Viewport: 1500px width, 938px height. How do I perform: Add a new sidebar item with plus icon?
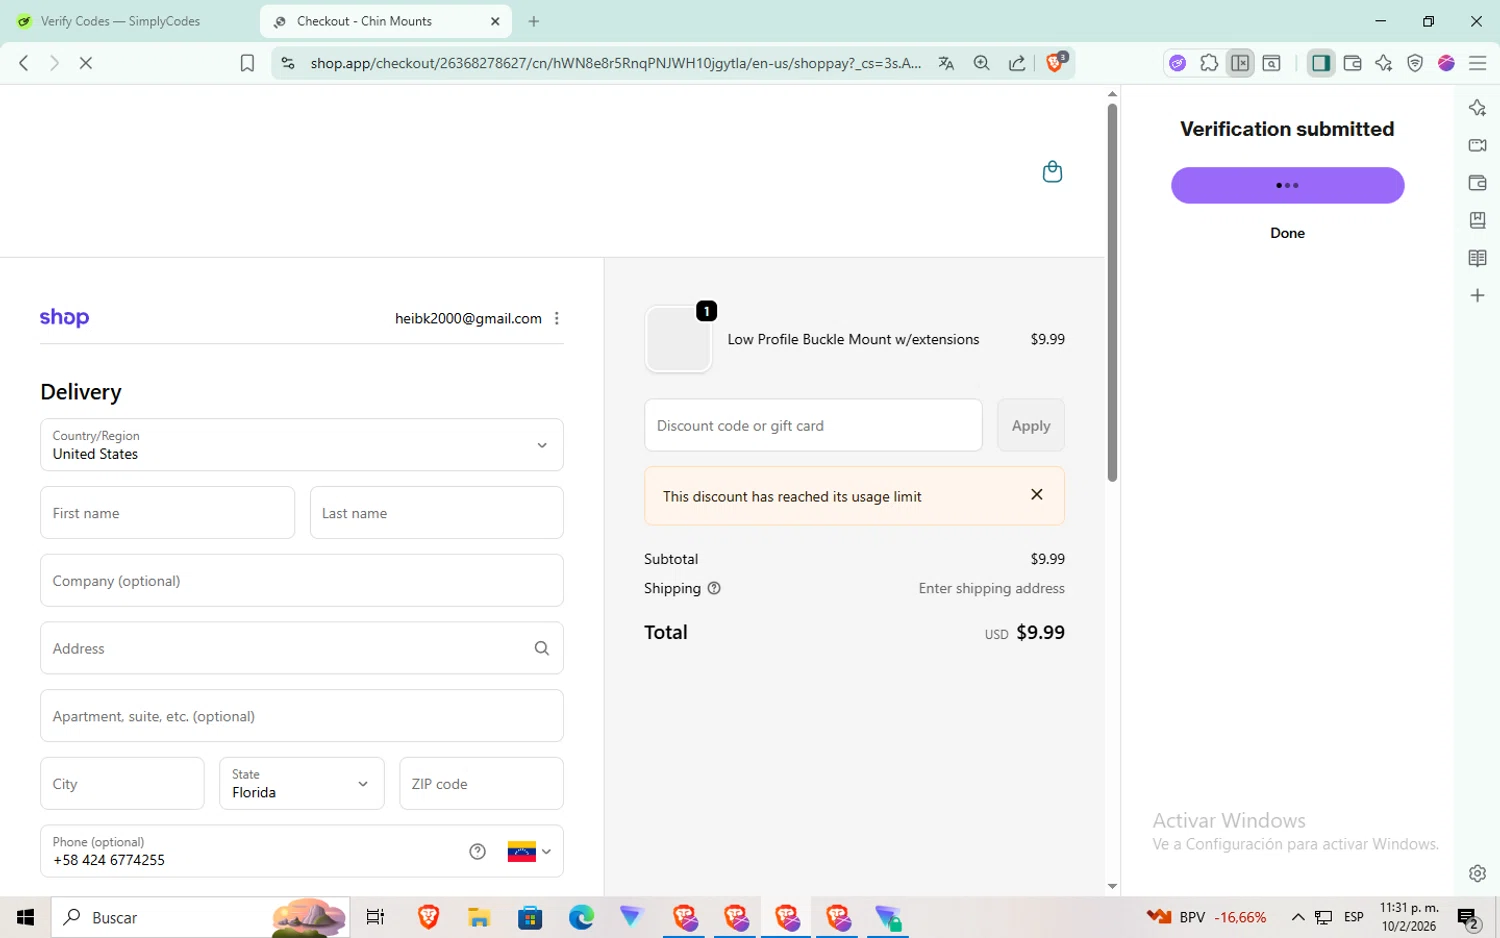tap(1477, 296)
